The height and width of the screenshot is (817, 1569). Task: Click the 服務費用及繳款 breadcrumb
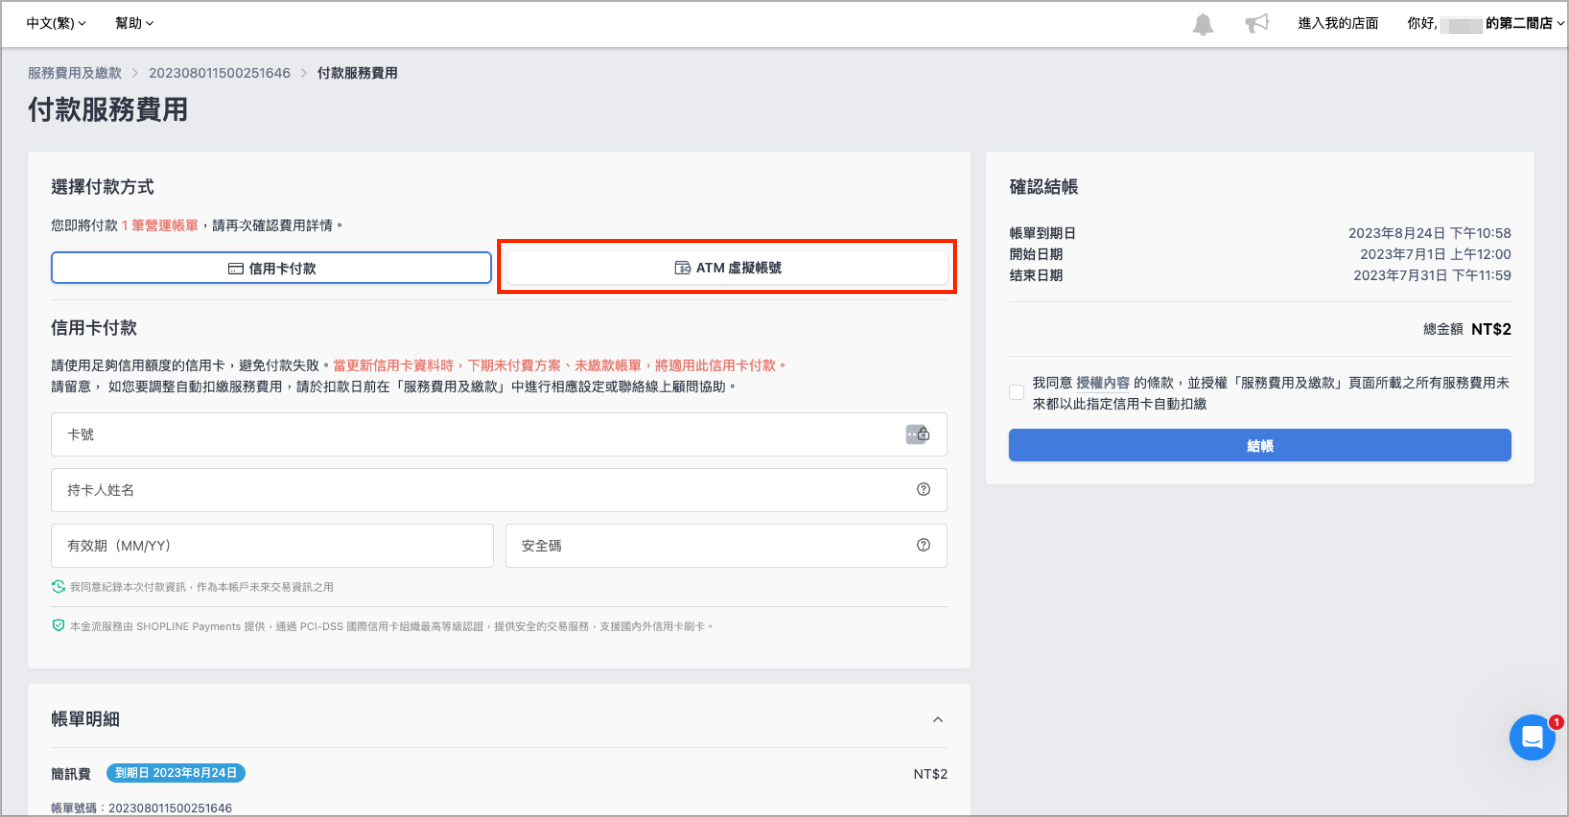tap(75, 73)
